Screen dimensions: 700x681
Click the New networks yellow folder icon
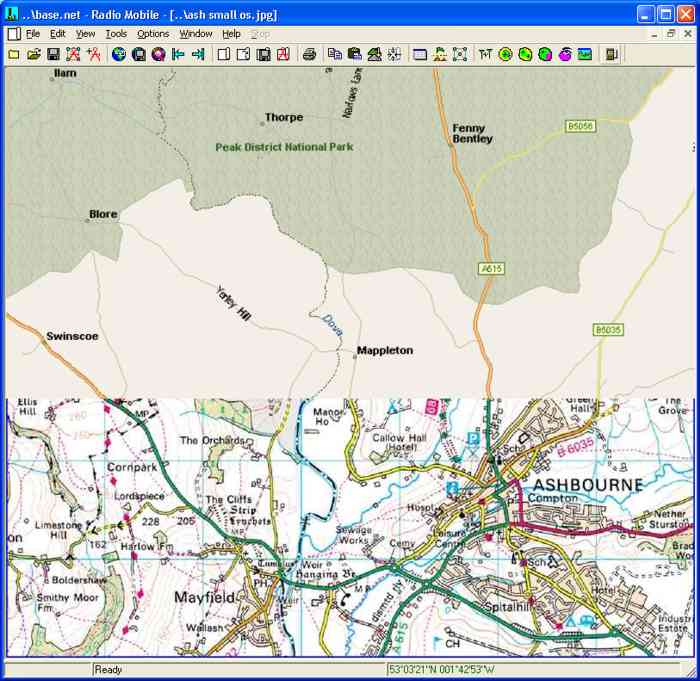14,54
